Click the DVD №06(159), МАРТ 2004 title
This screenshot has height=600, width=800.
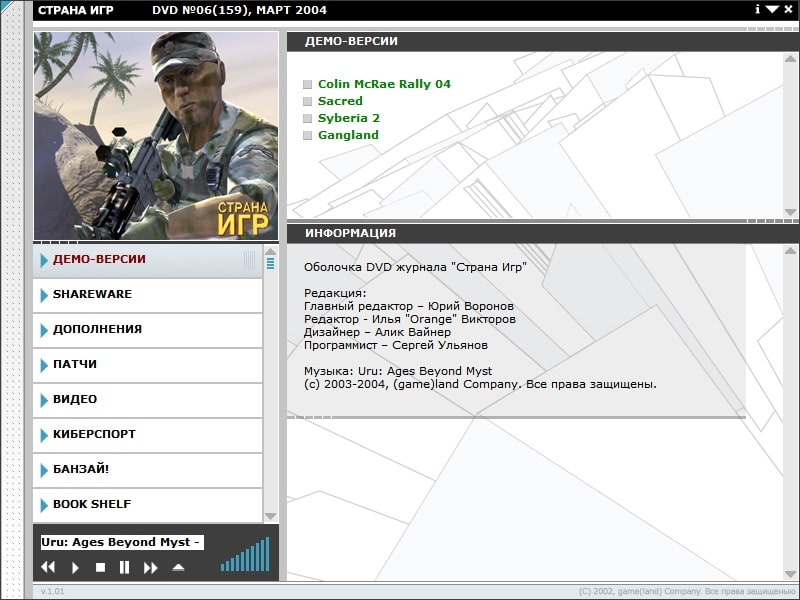239,10
